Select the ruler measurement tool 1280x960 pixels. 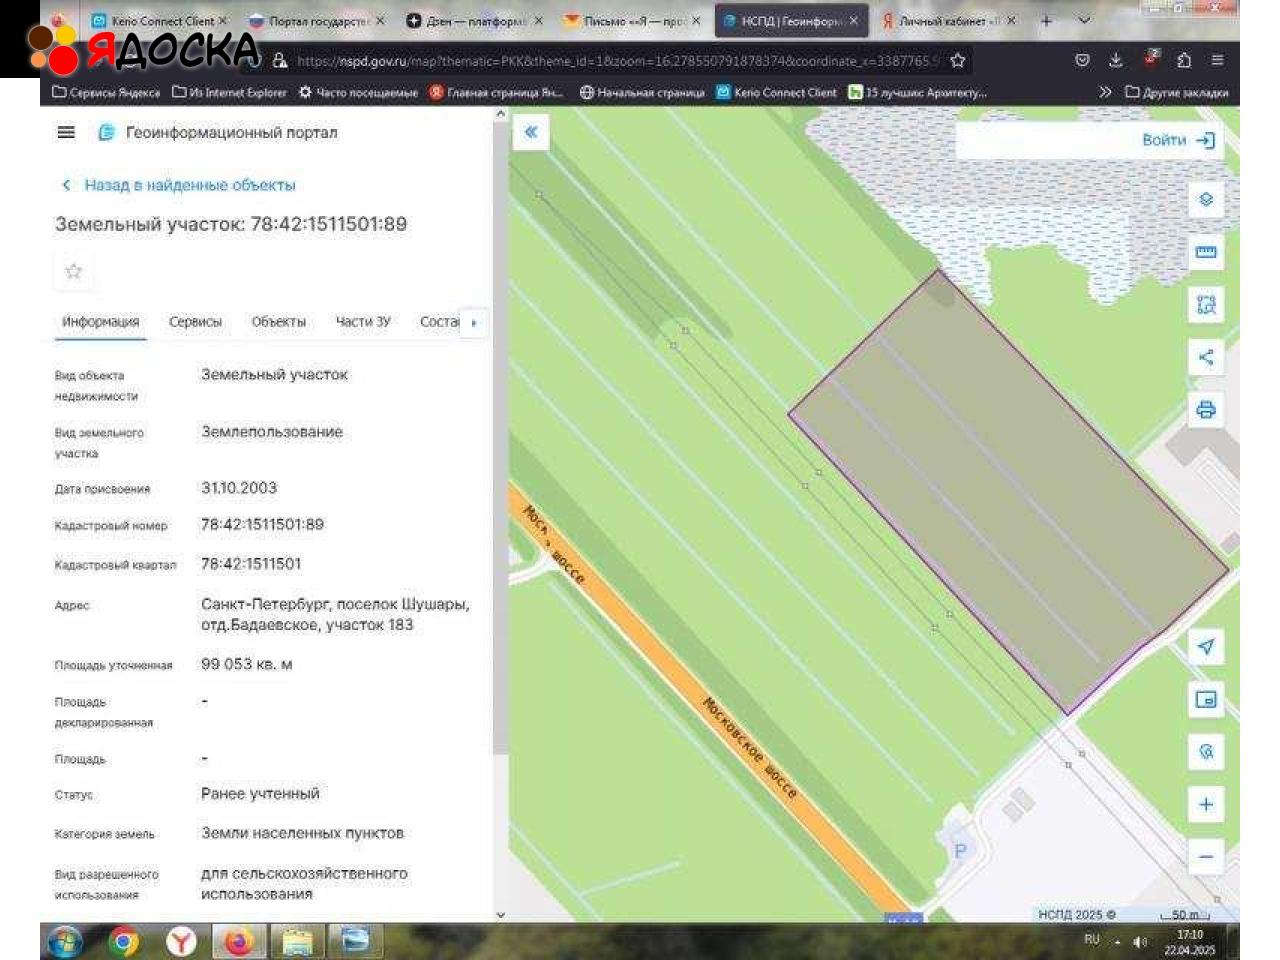click(x=1206, y=252)
